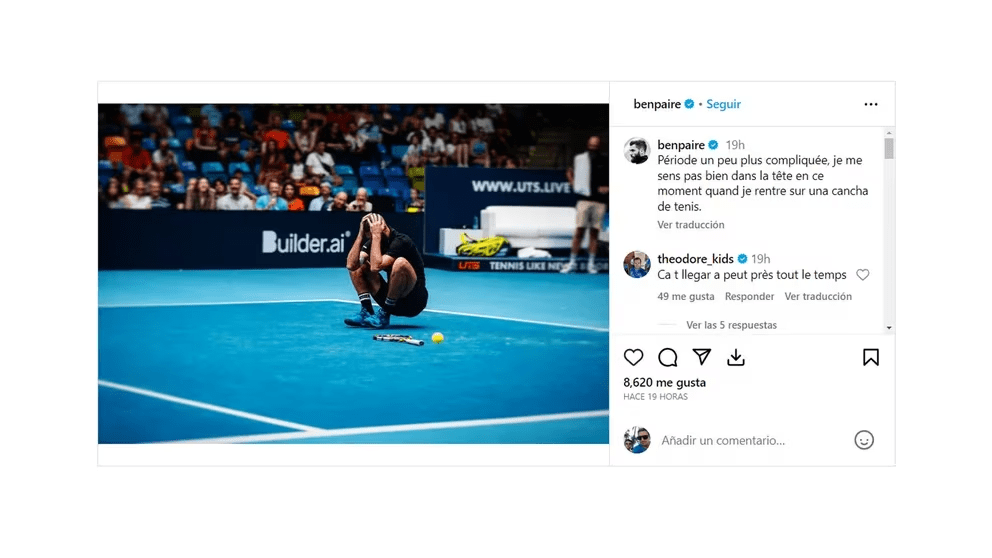
Task: Open the 8,620 me gusta likes list
Action: coord(664,382)
